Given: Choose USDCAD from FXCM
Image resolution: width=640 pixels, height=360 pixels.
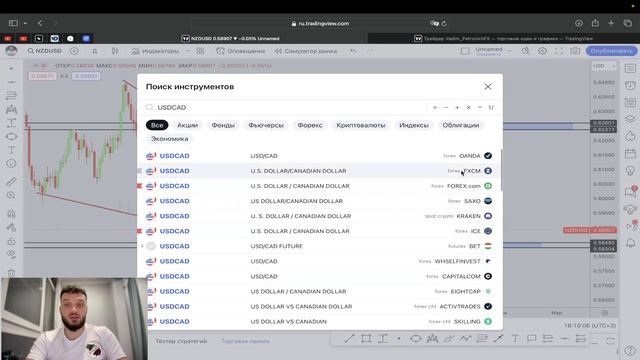Looking at the screenshot, I should click(319, 171).
